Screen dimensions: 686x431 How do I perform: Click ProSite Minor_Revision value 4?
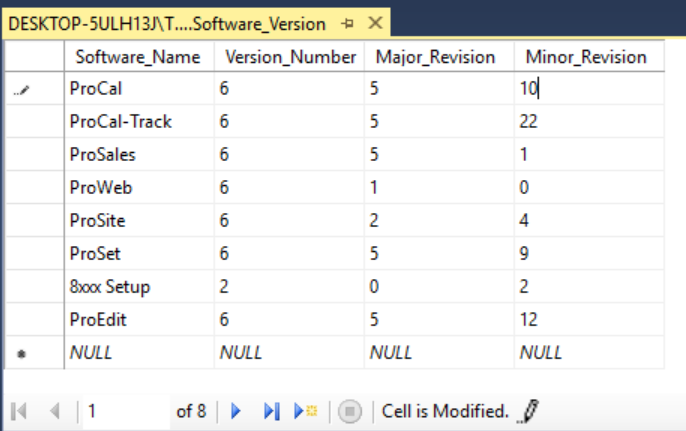(x=589, y=221)
